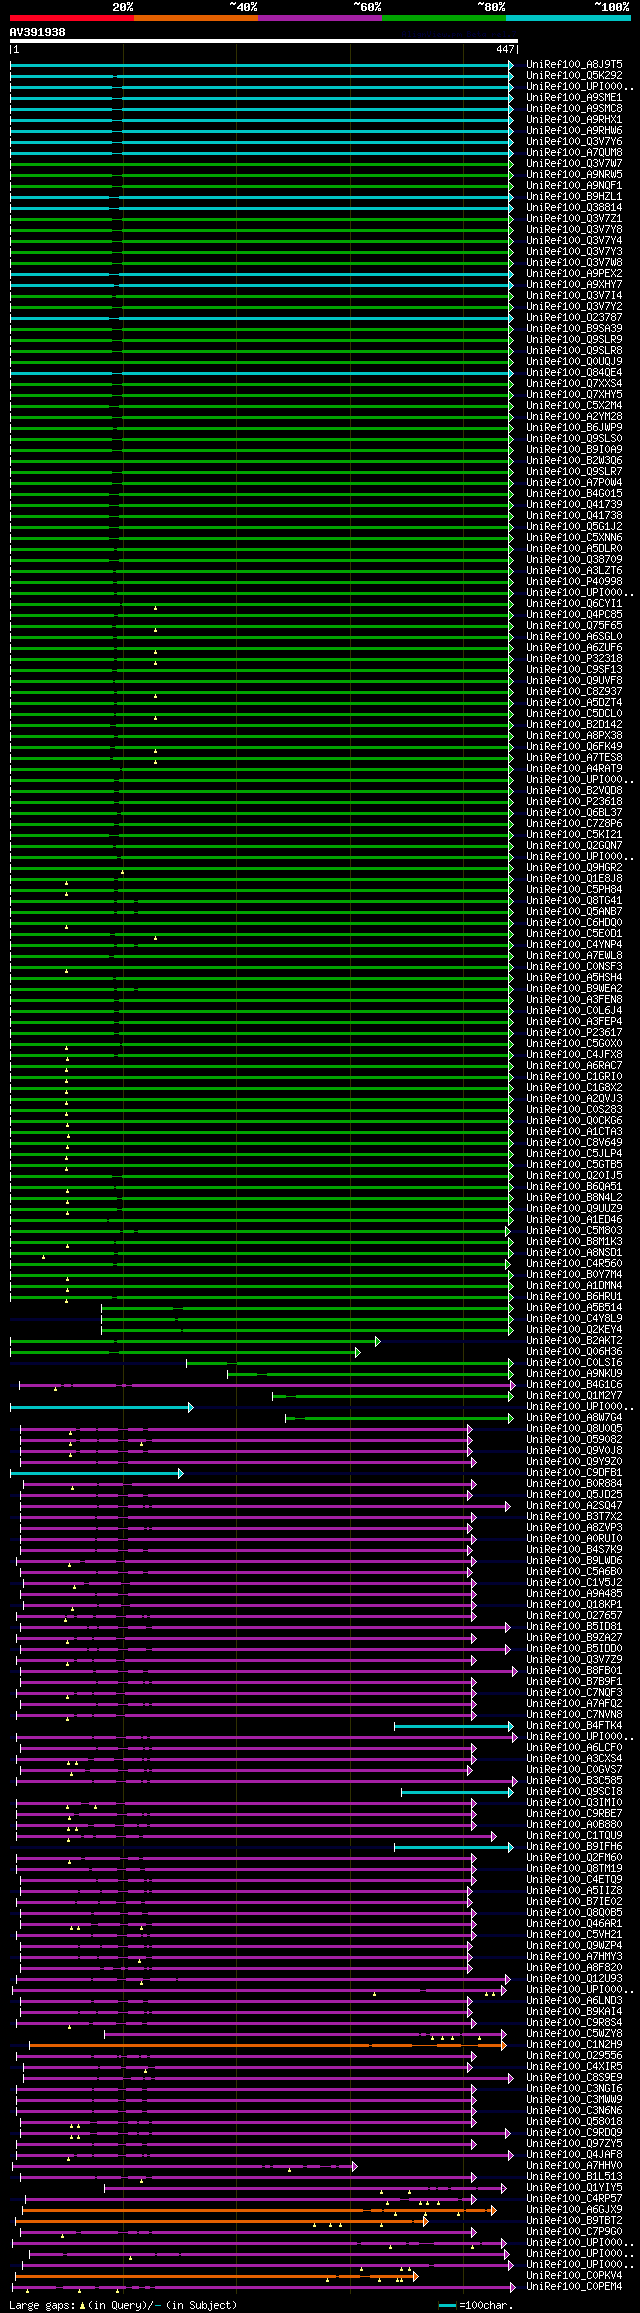
Task: Select label UniRef100_Q12U93
Action: pos(574,1978)
